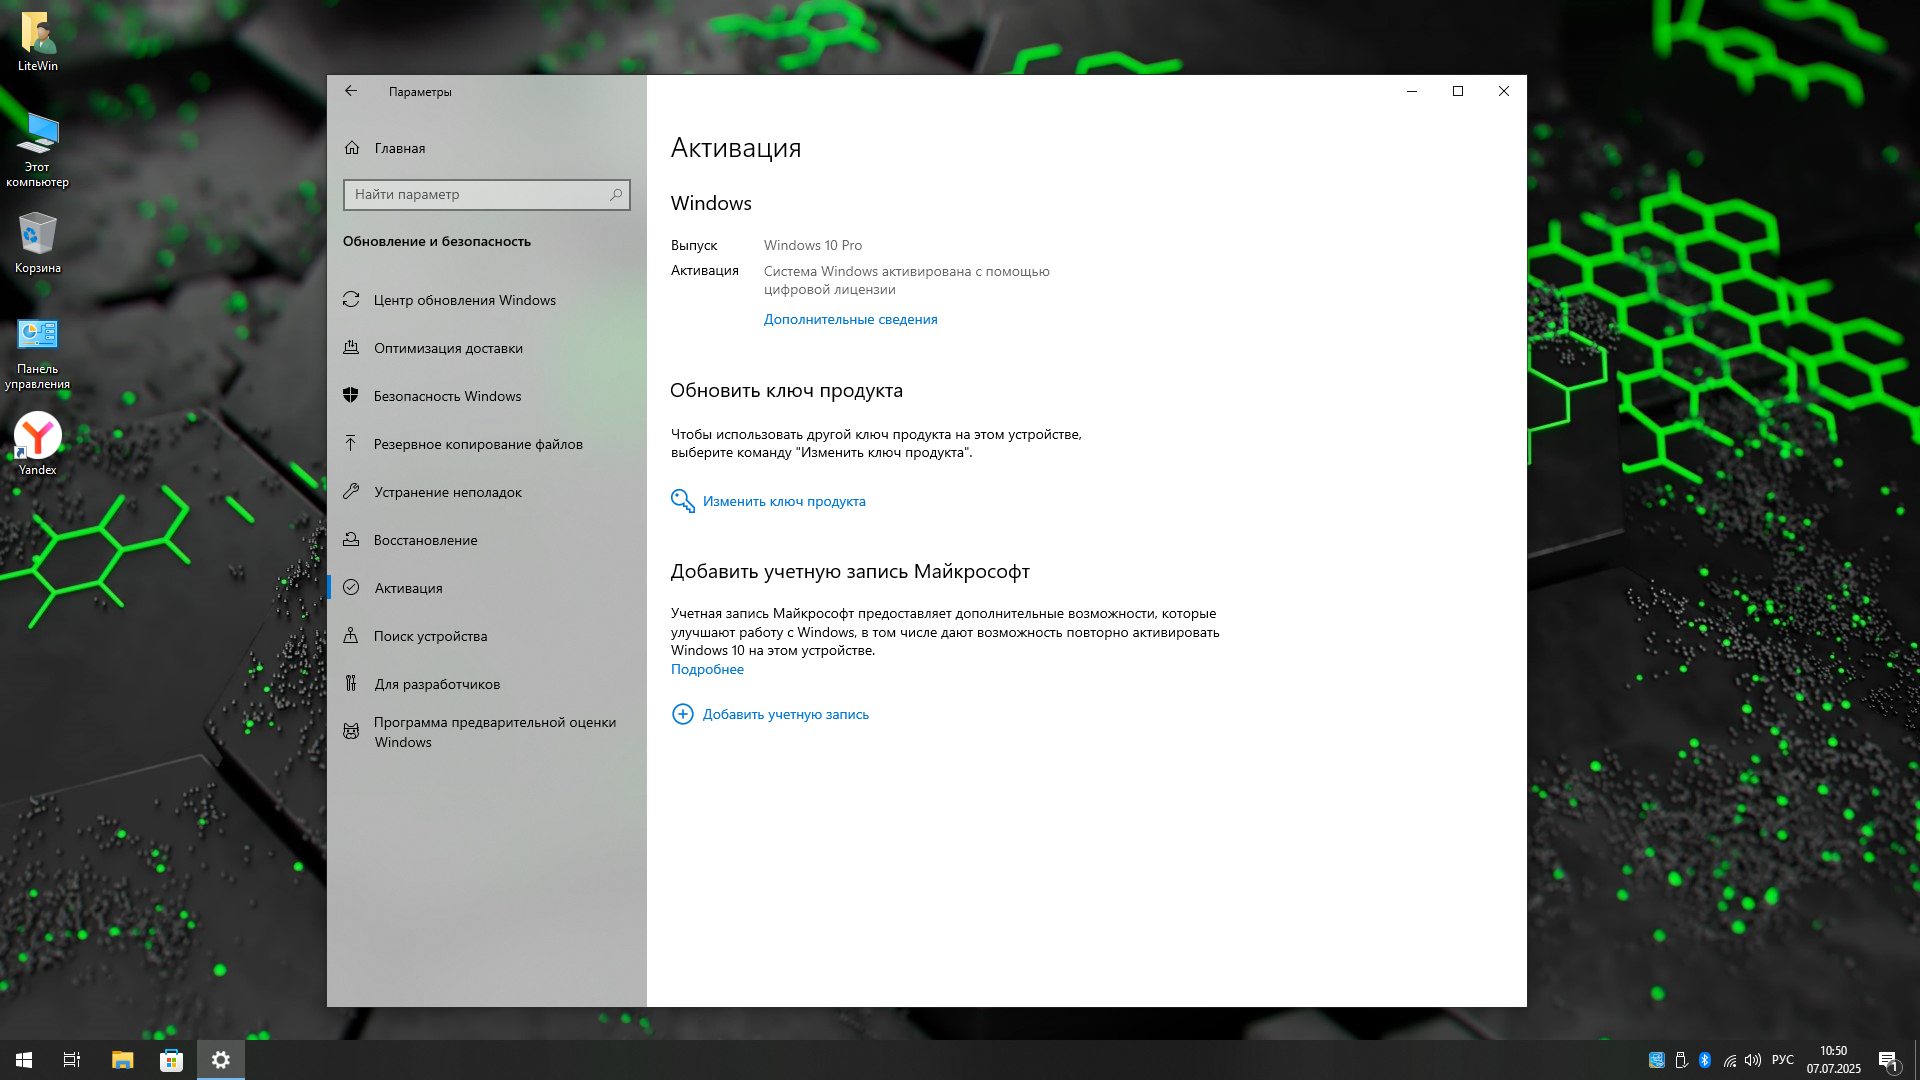Click Добавить учетную запись plus icon
The height and width of the screenshot is (1080, 1920).
[682, 714]
